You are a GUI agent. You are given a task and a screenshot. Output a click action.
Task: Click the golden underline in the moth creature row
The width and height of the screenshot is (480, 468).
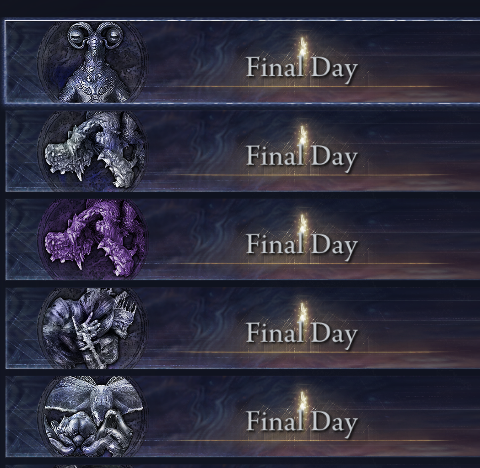coord(300,441)
